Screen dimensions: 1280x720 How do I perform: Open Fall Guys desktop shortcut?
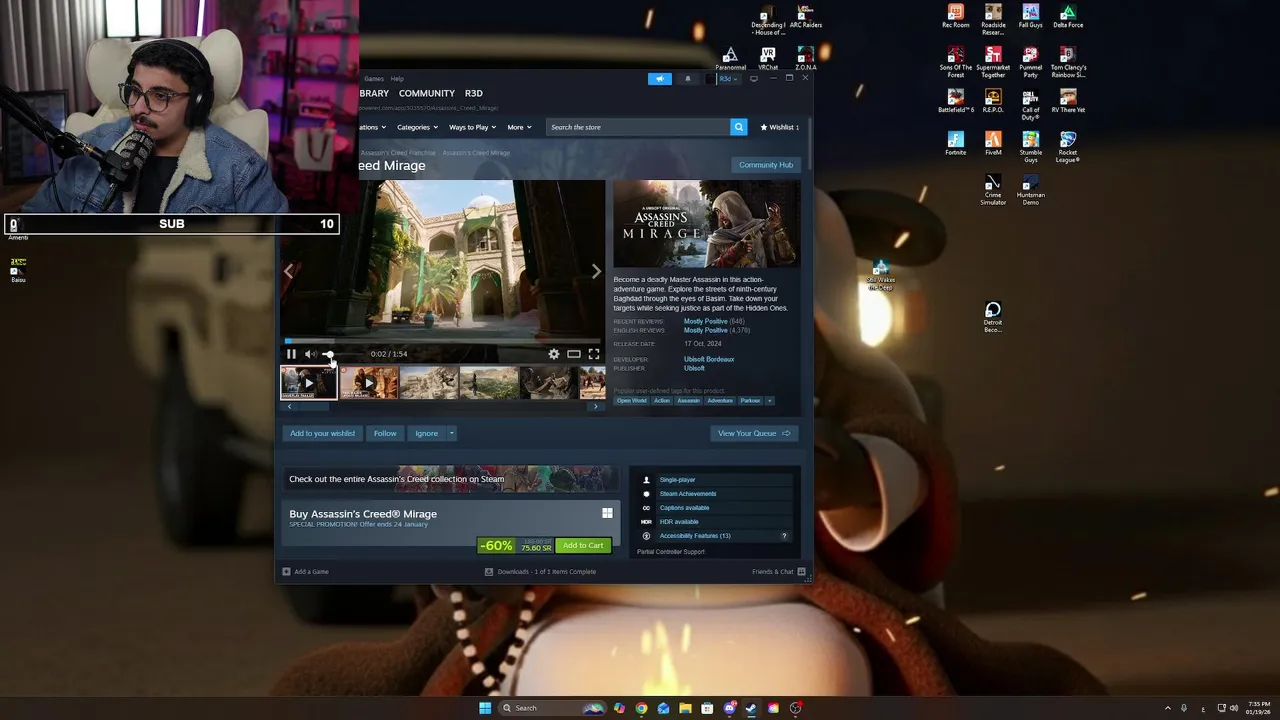click(1030, 17)
